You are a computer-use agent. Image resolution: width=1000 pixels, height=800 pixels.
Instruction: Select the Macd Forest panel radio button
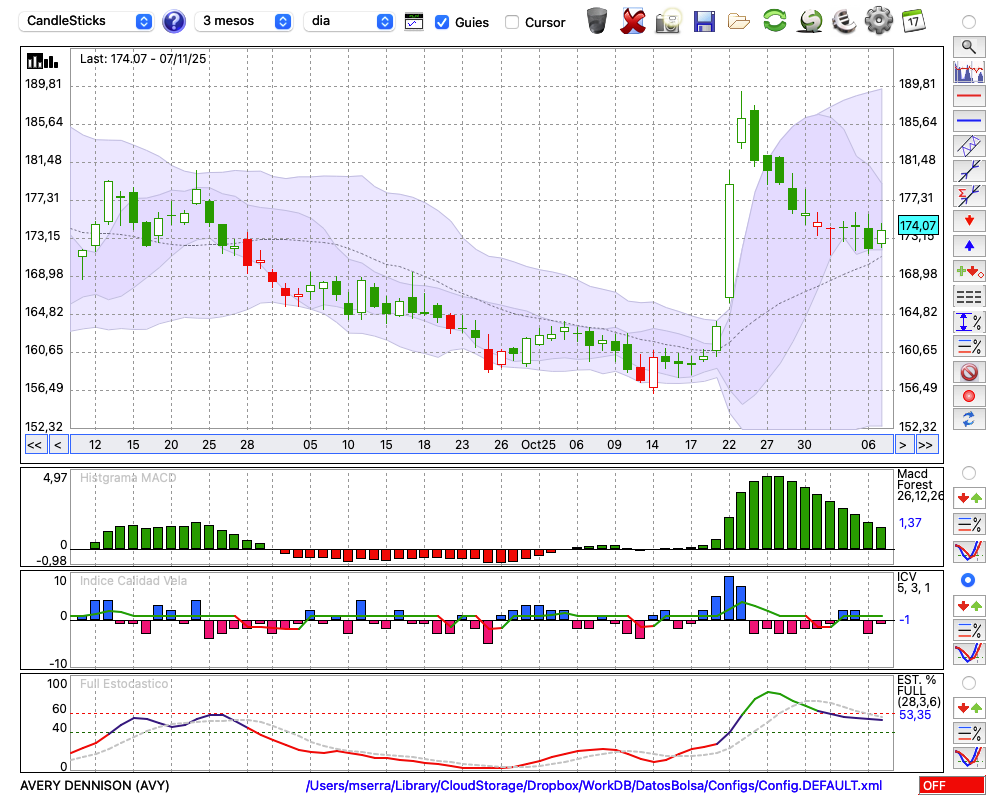968,472
